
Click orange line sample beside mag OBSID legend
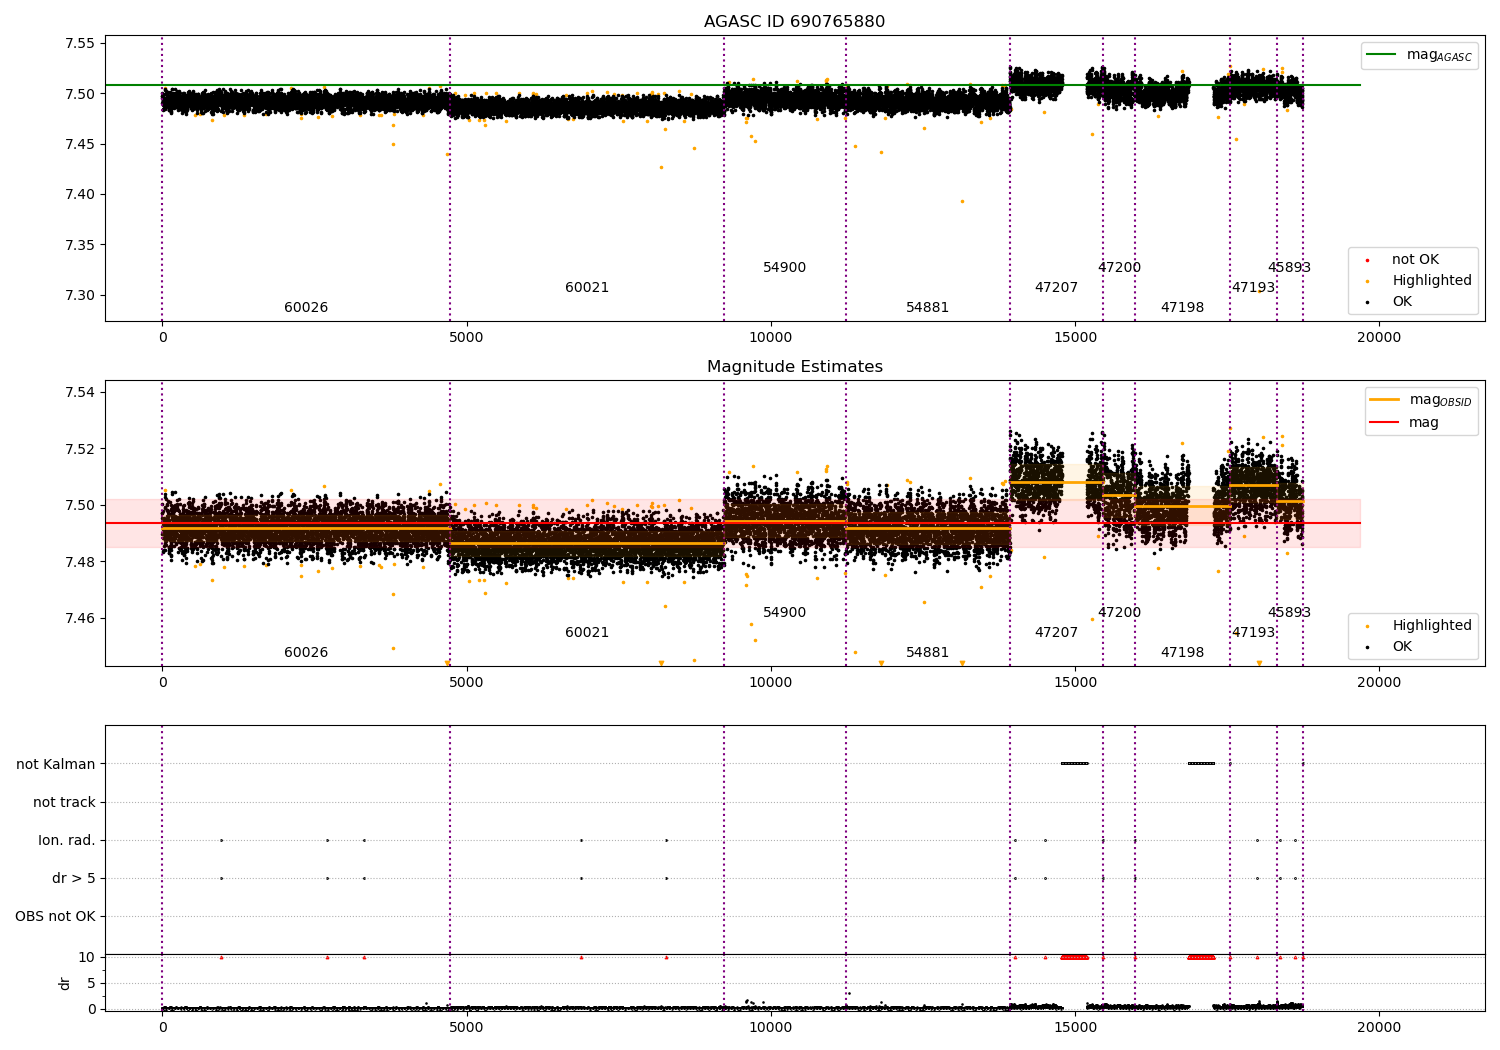(x=1384, y=400)
